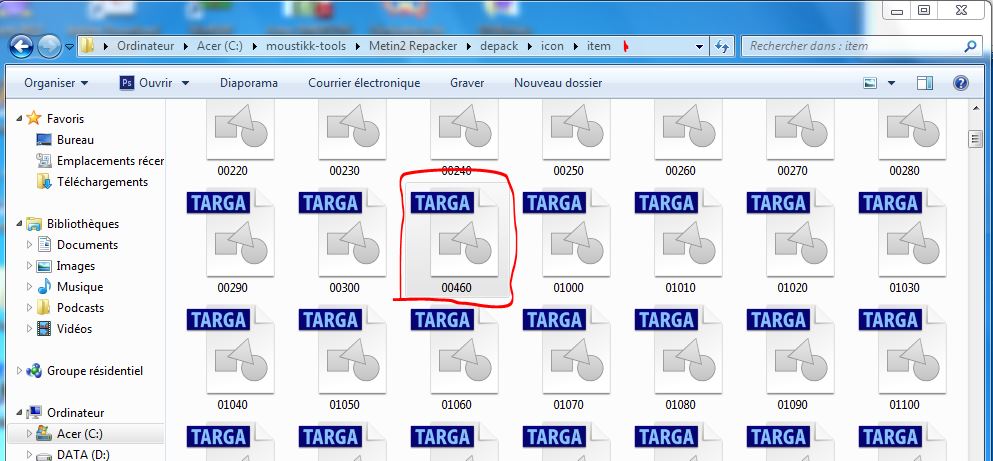Go forward with the Forward arrow button
Image resolution: width=993 pixels, height=461 pixels.
pyautogui.click(x=49, y=46)
